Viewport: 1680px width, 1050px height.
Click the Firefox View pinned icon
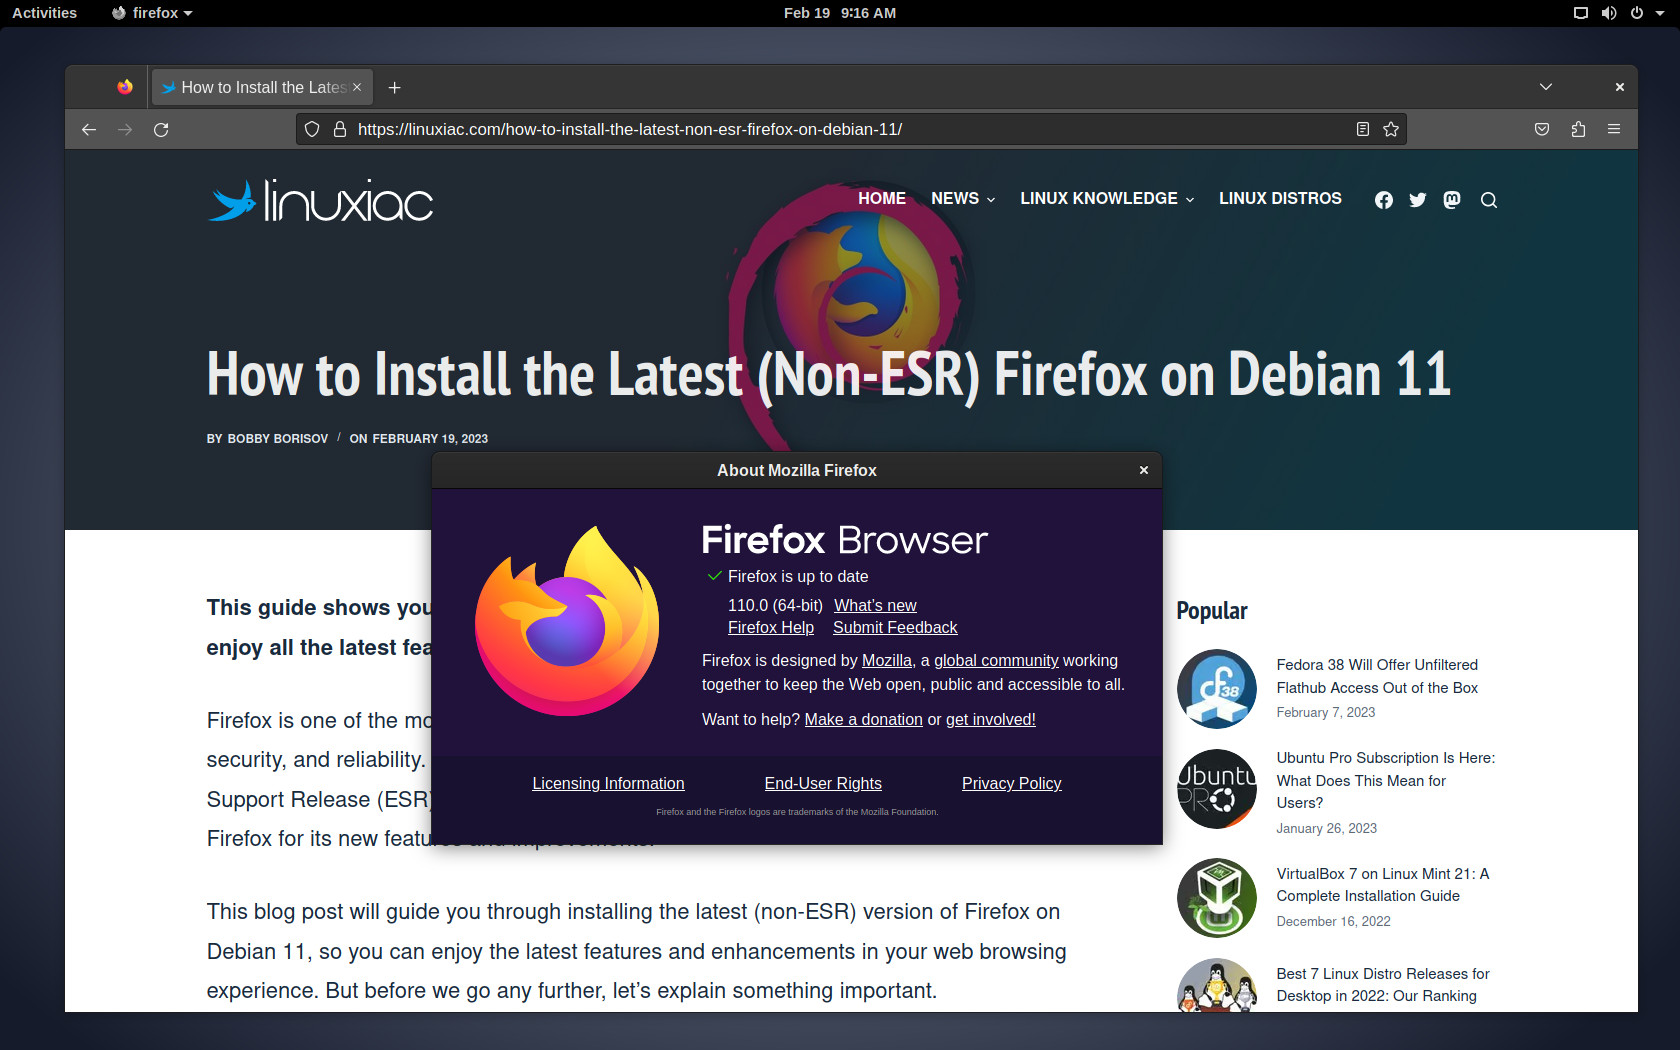click(x=125, y=87)
